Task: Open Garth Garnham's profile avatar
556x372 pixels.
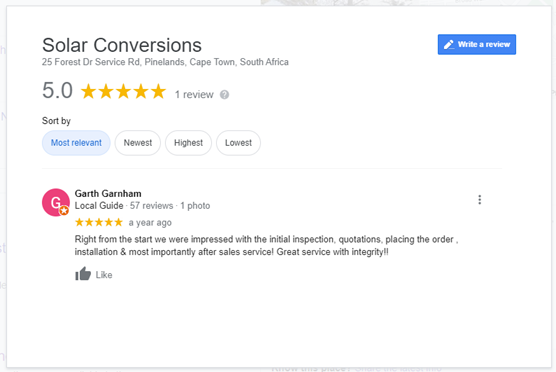Action: (56, 202)
